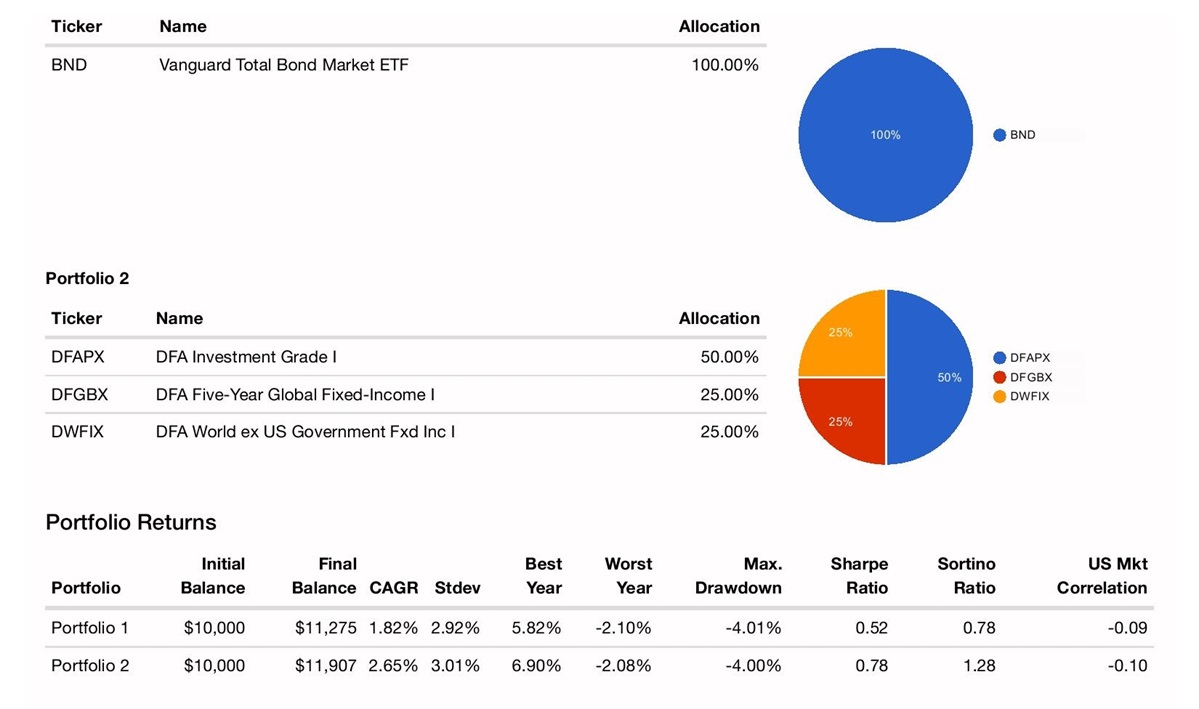This screenshot has width=1199, height=709.
Task: Open DFA World ex US Government name
Action: pyautogui.click(x=305, y=432)
